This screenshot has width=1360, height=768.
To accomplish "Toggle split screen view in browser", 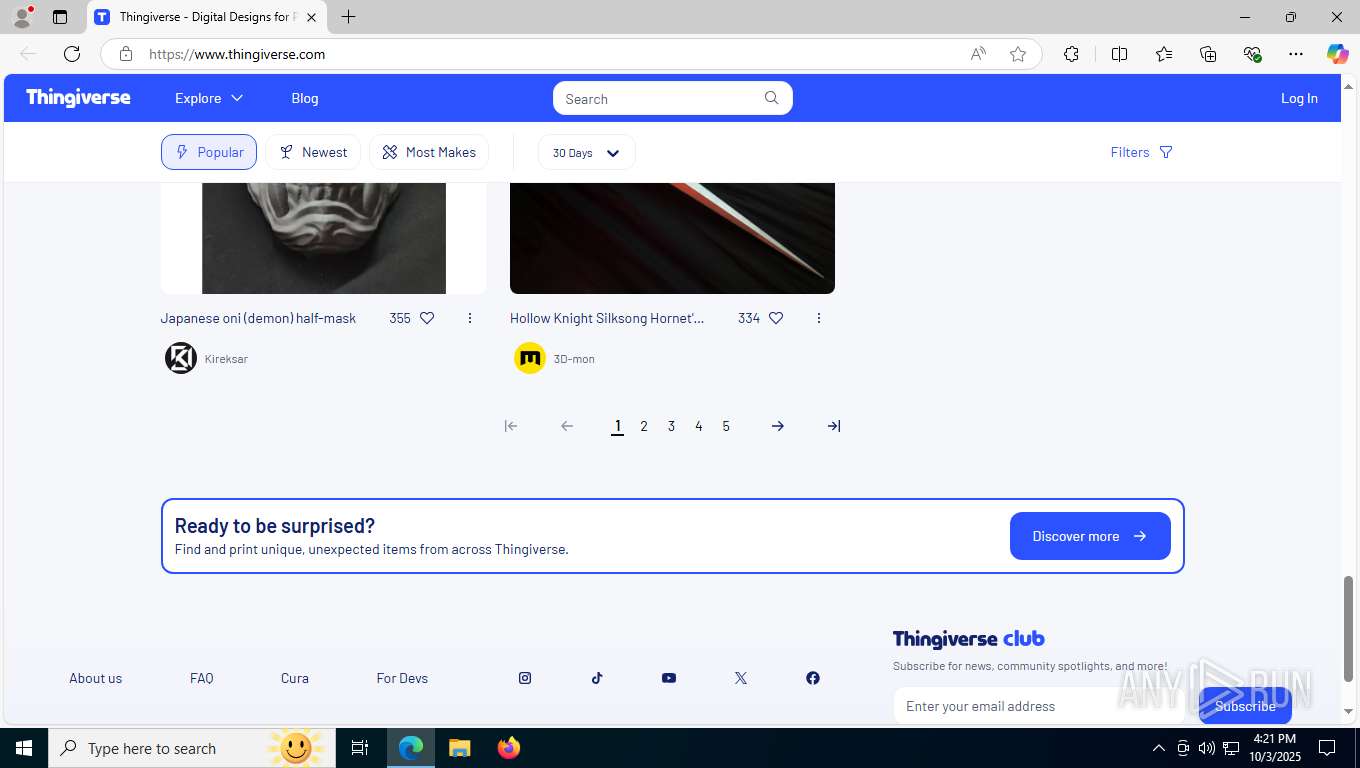I will tap(1120, 54).
